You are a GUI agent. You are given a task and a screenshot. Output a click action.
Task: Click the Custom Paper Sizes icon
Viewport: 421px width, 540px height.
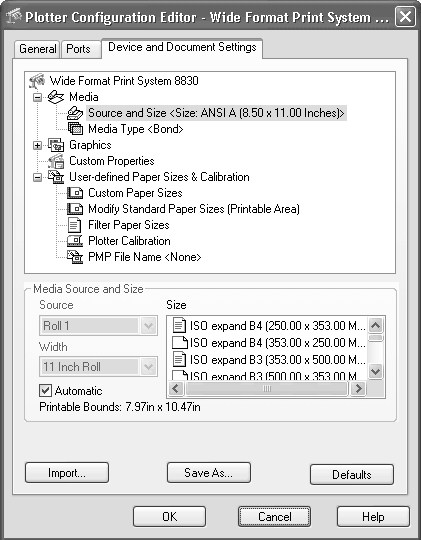(x=75, y=193)
